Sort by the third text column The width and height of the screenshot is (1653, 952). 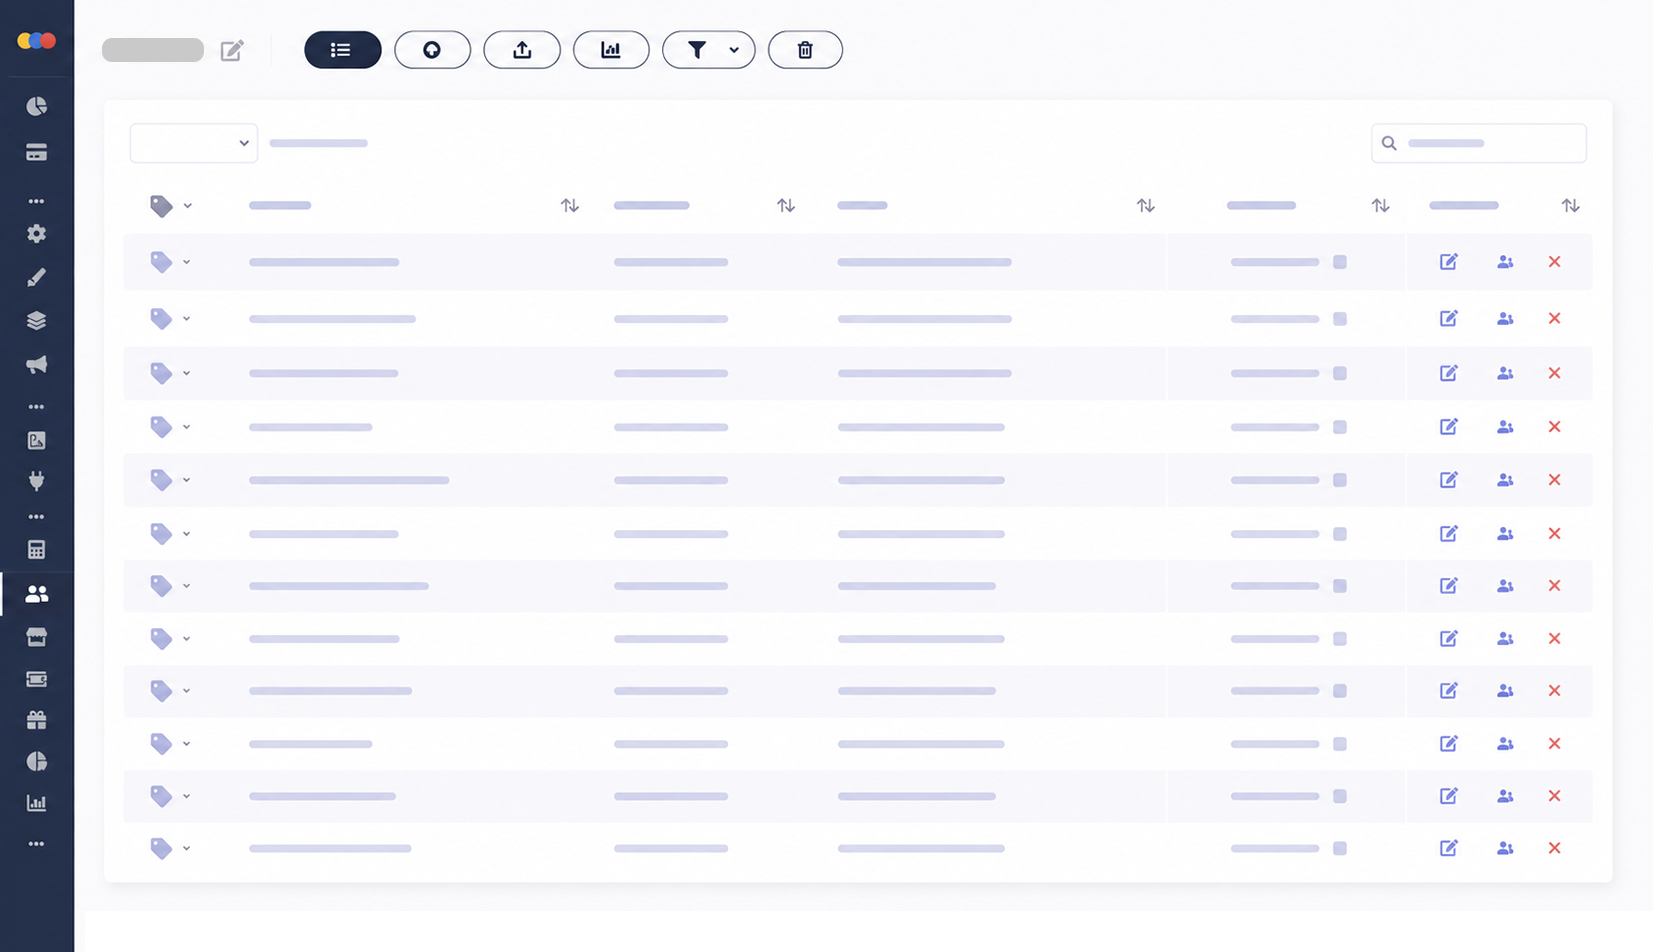point(1146,205)
